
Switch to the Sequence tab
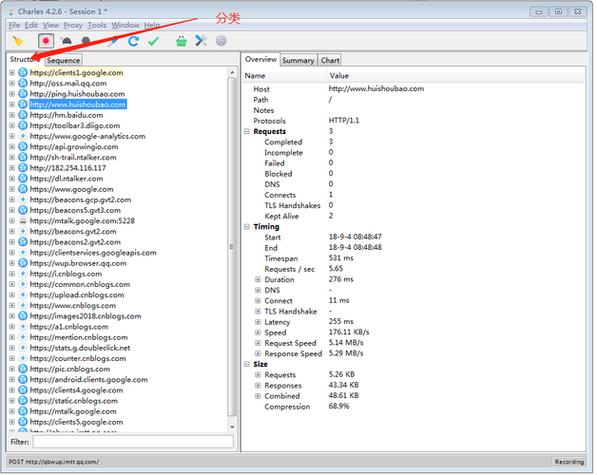pyautogui.click(x=63, y=60)
